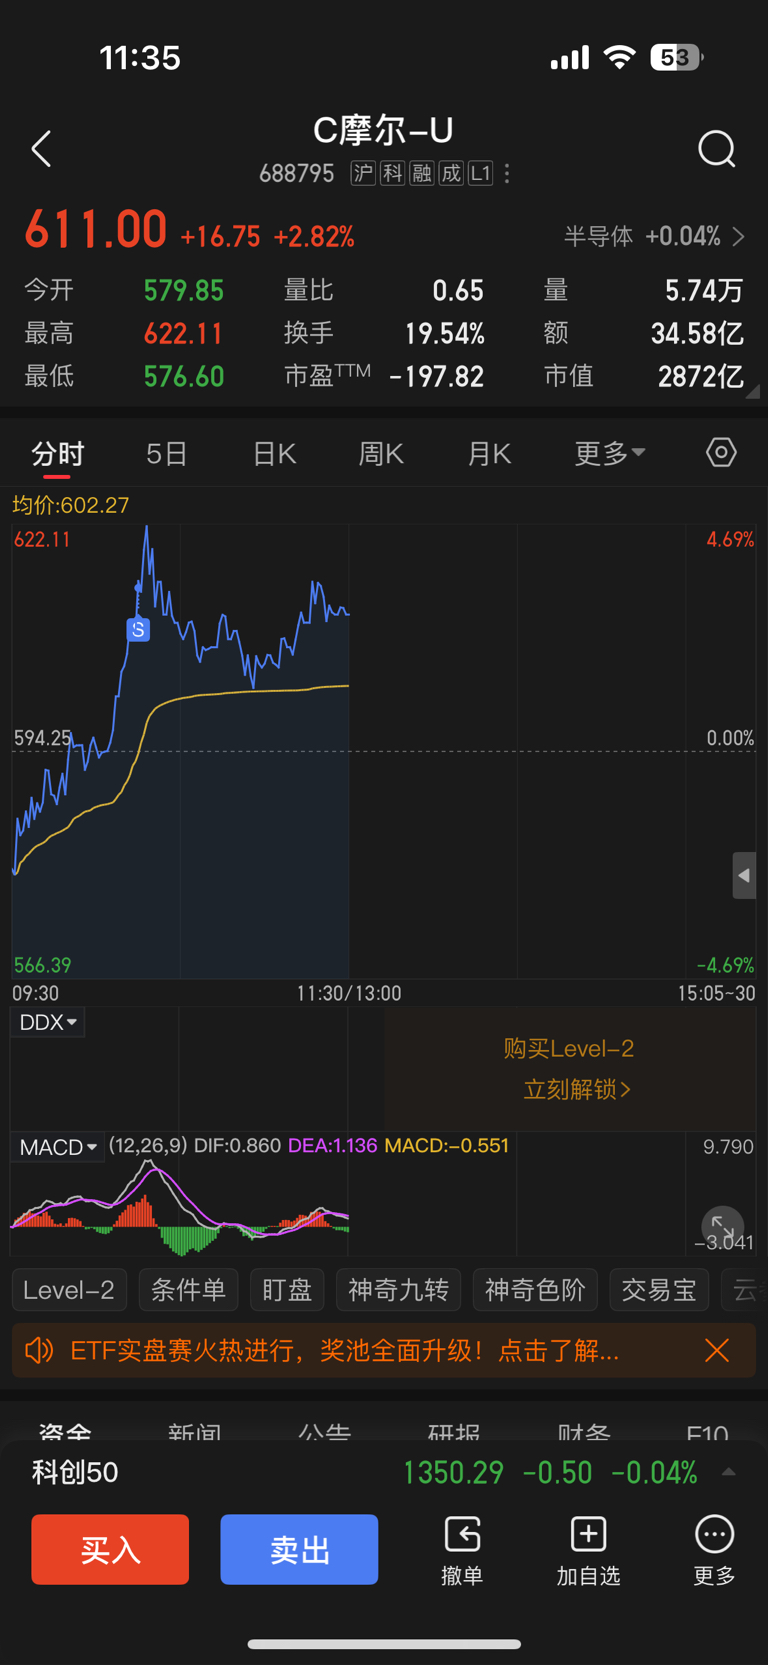The height and width of the screenshot is (1665, 769).
Task: Expand the 科创50 index bar arrow
Action: click(x=728, y=1472)
